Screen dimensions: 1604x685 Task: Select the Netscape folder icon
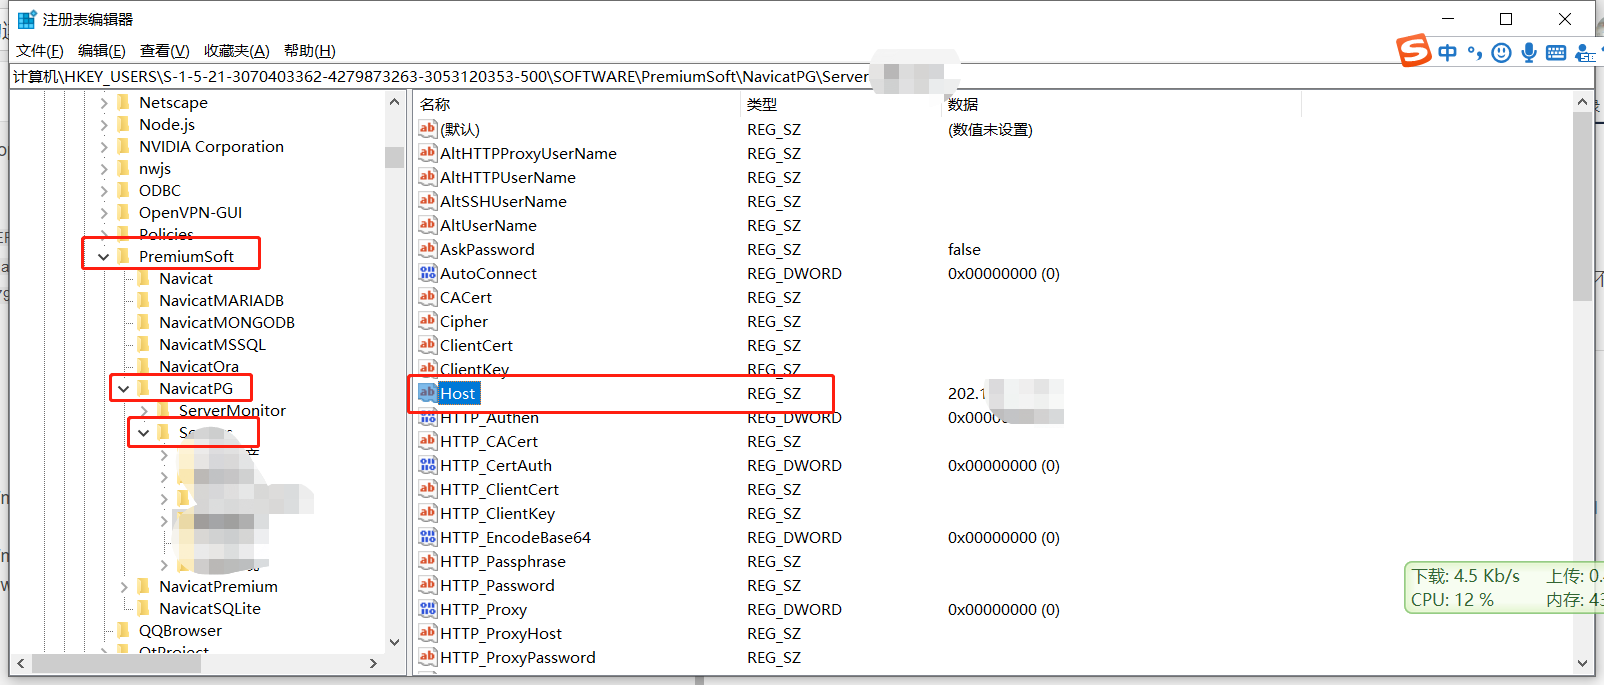tap(124, 102)
